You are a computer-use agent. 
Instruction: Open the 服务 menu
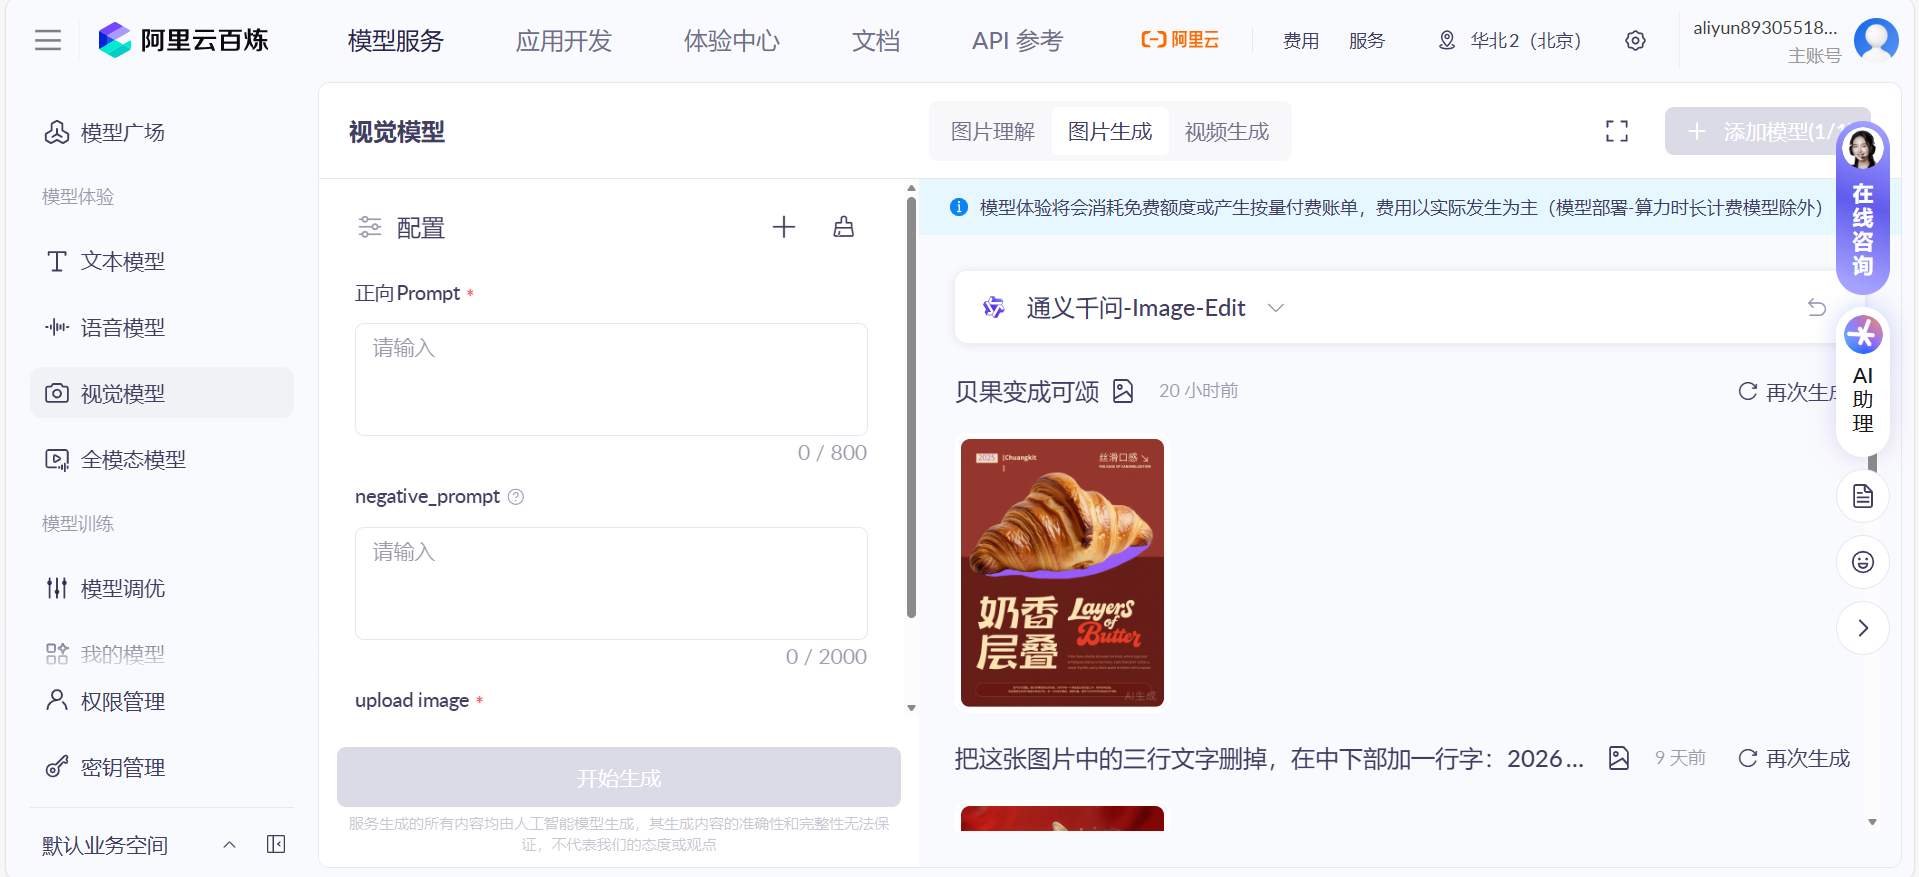click(x=1367, y=41)
